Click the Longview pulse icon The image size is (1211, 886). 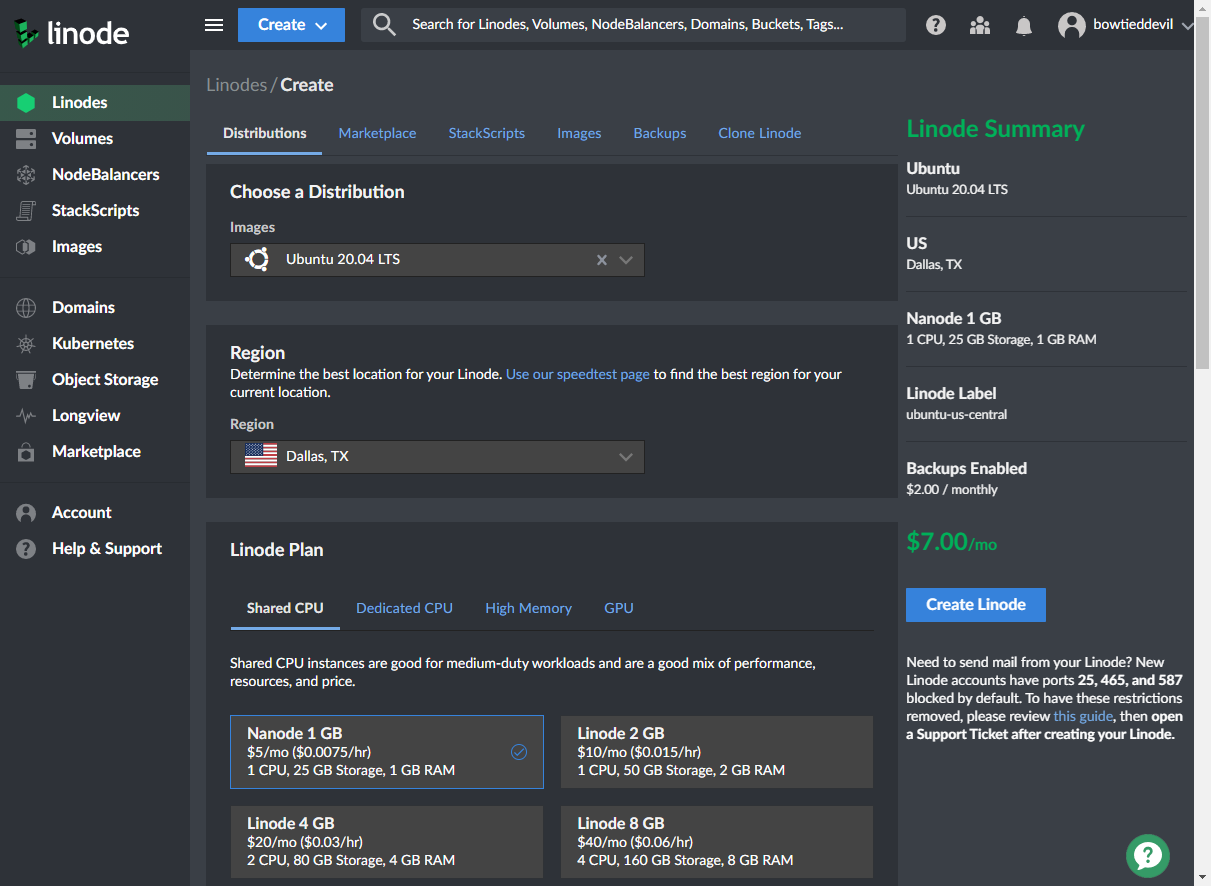click(26, 416)
